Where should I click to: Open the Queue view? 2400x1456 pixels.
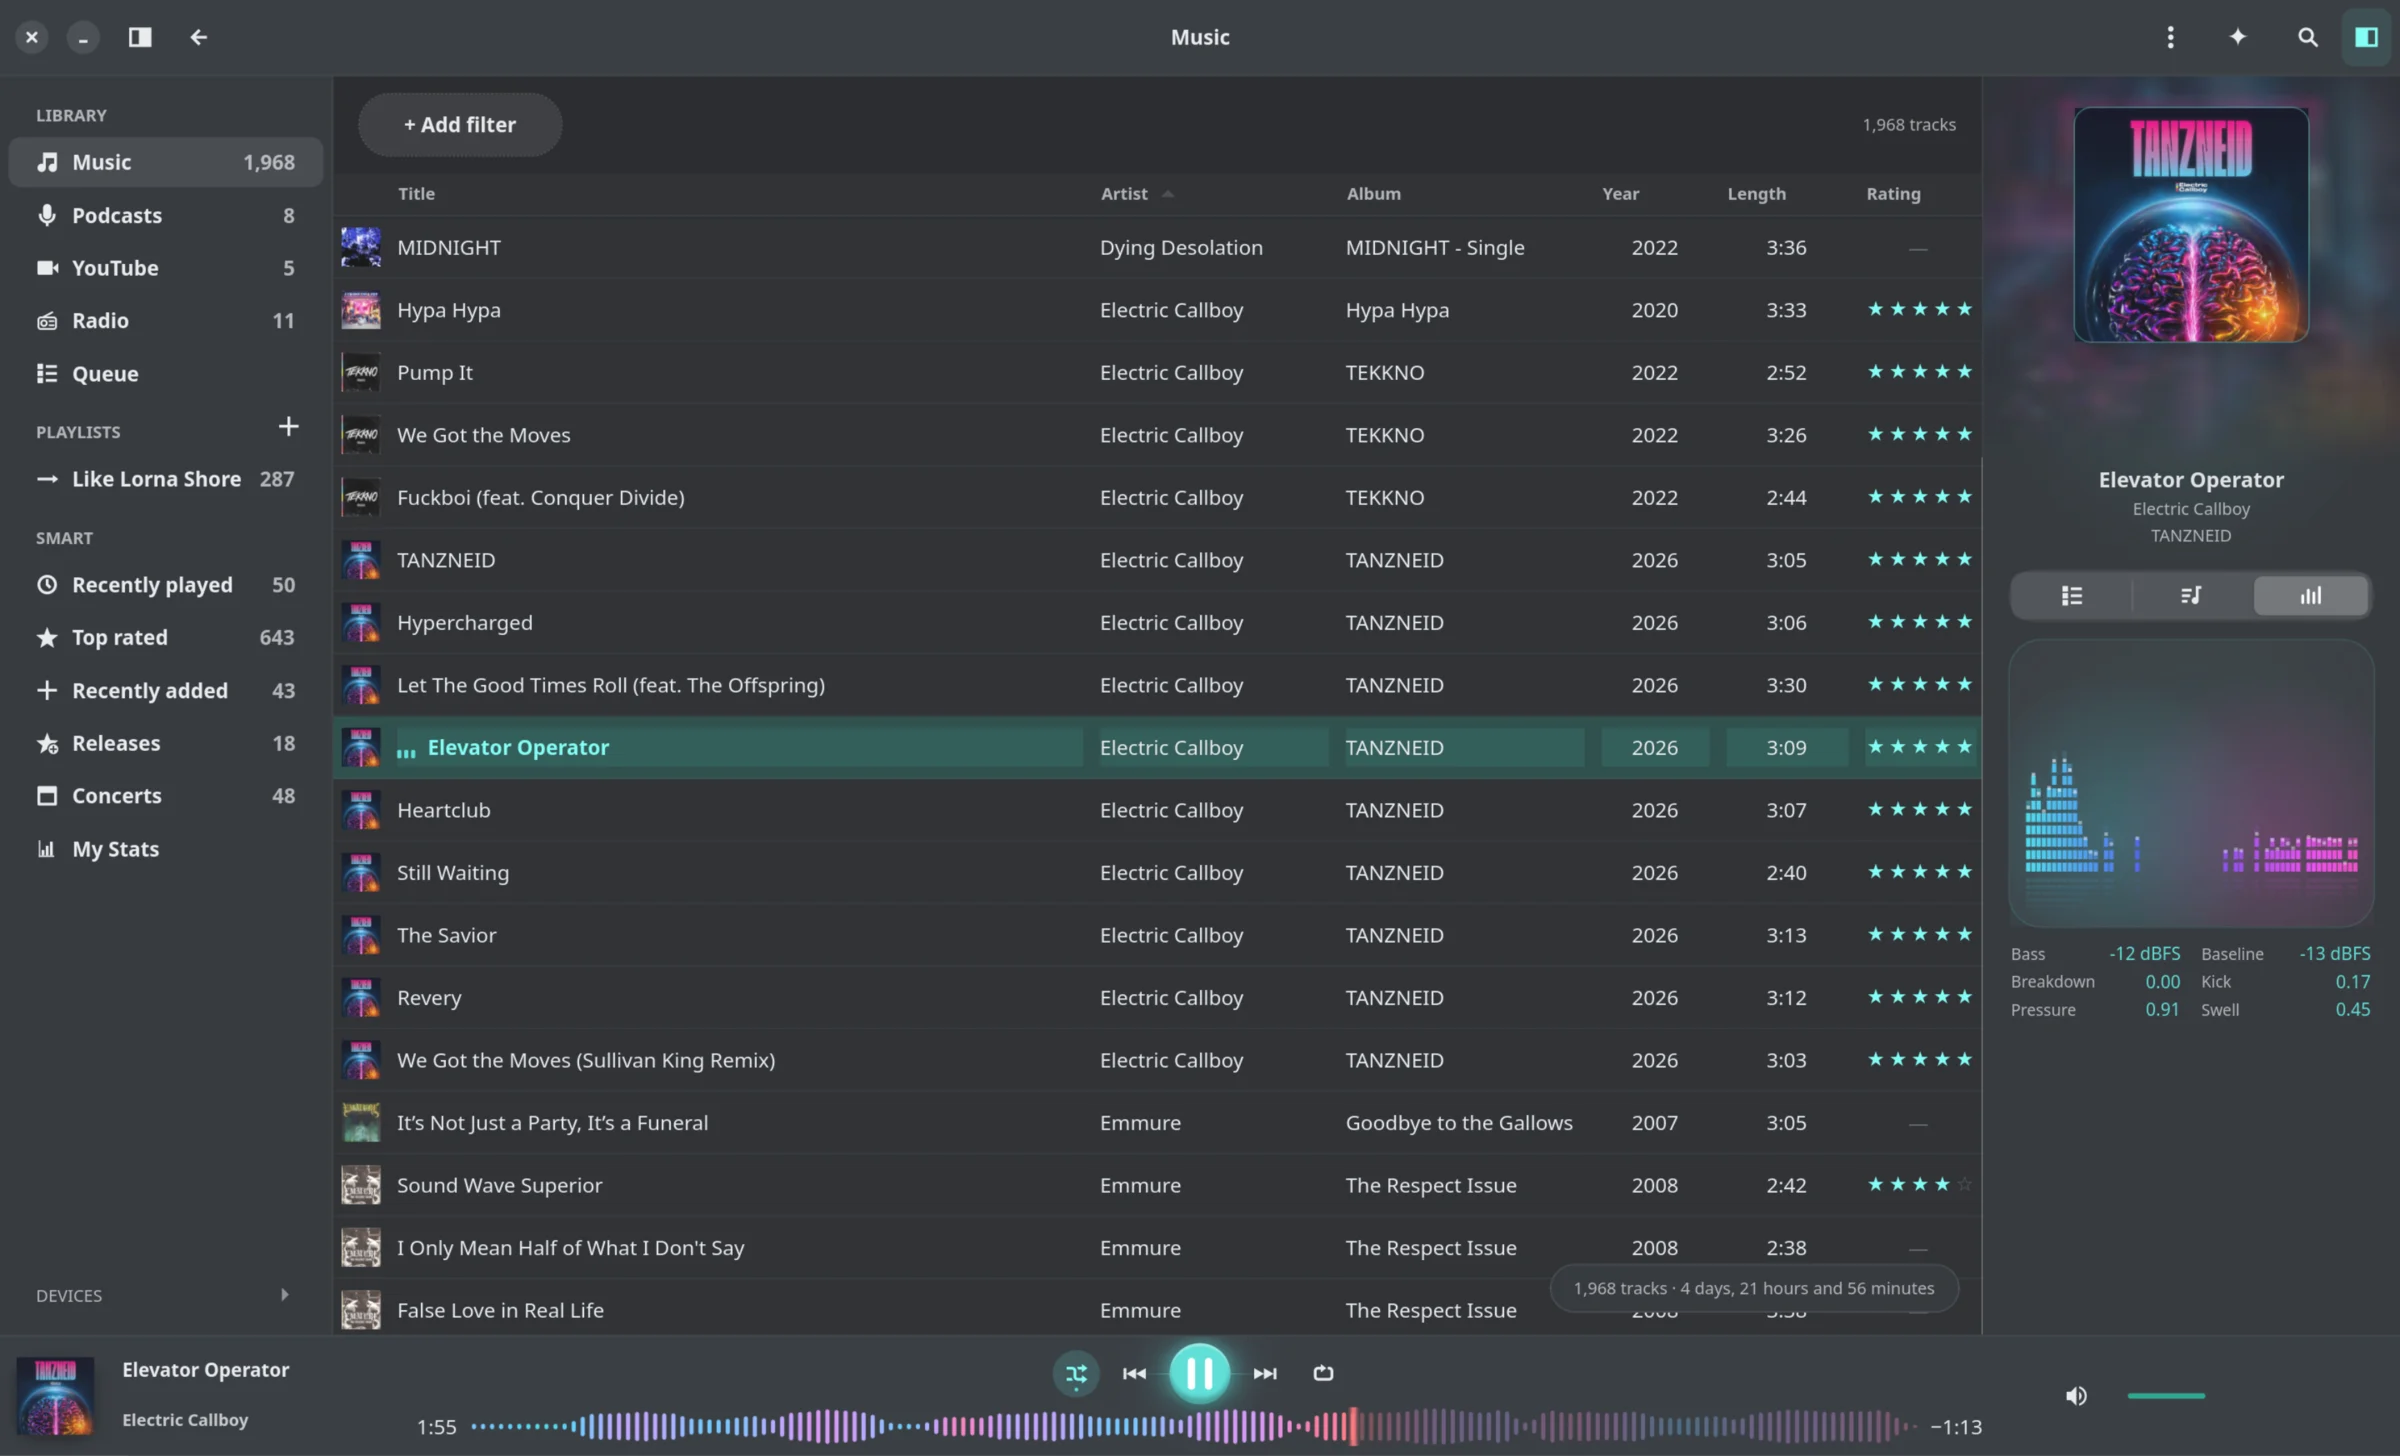(166, 374)
